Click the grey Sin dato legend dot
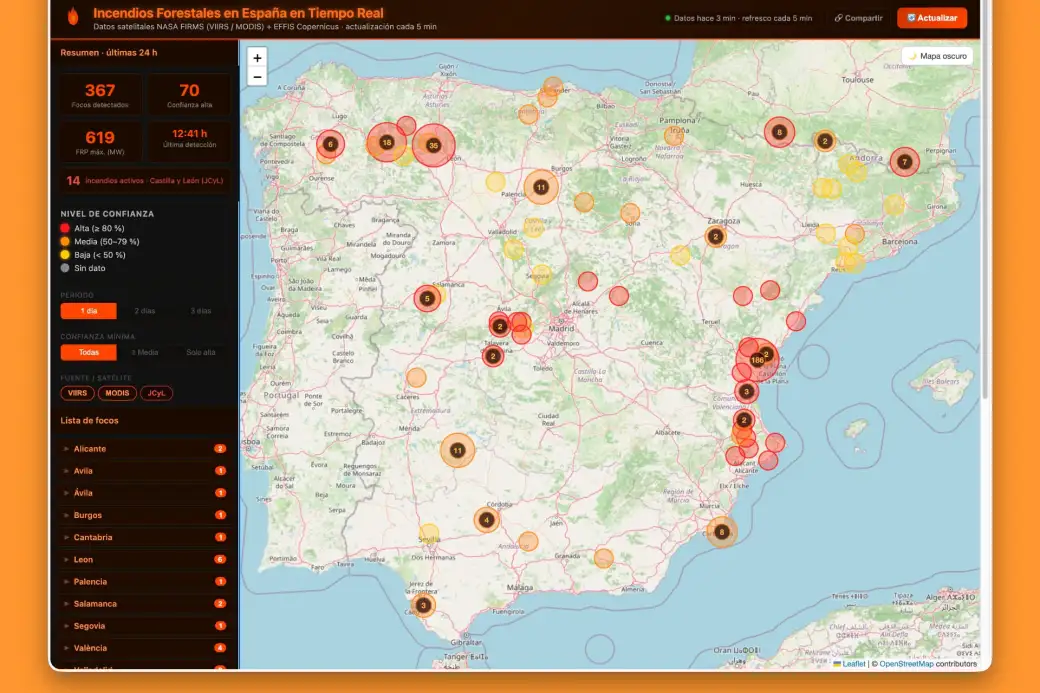This screenshot has height=693, width=1040. 65,268
